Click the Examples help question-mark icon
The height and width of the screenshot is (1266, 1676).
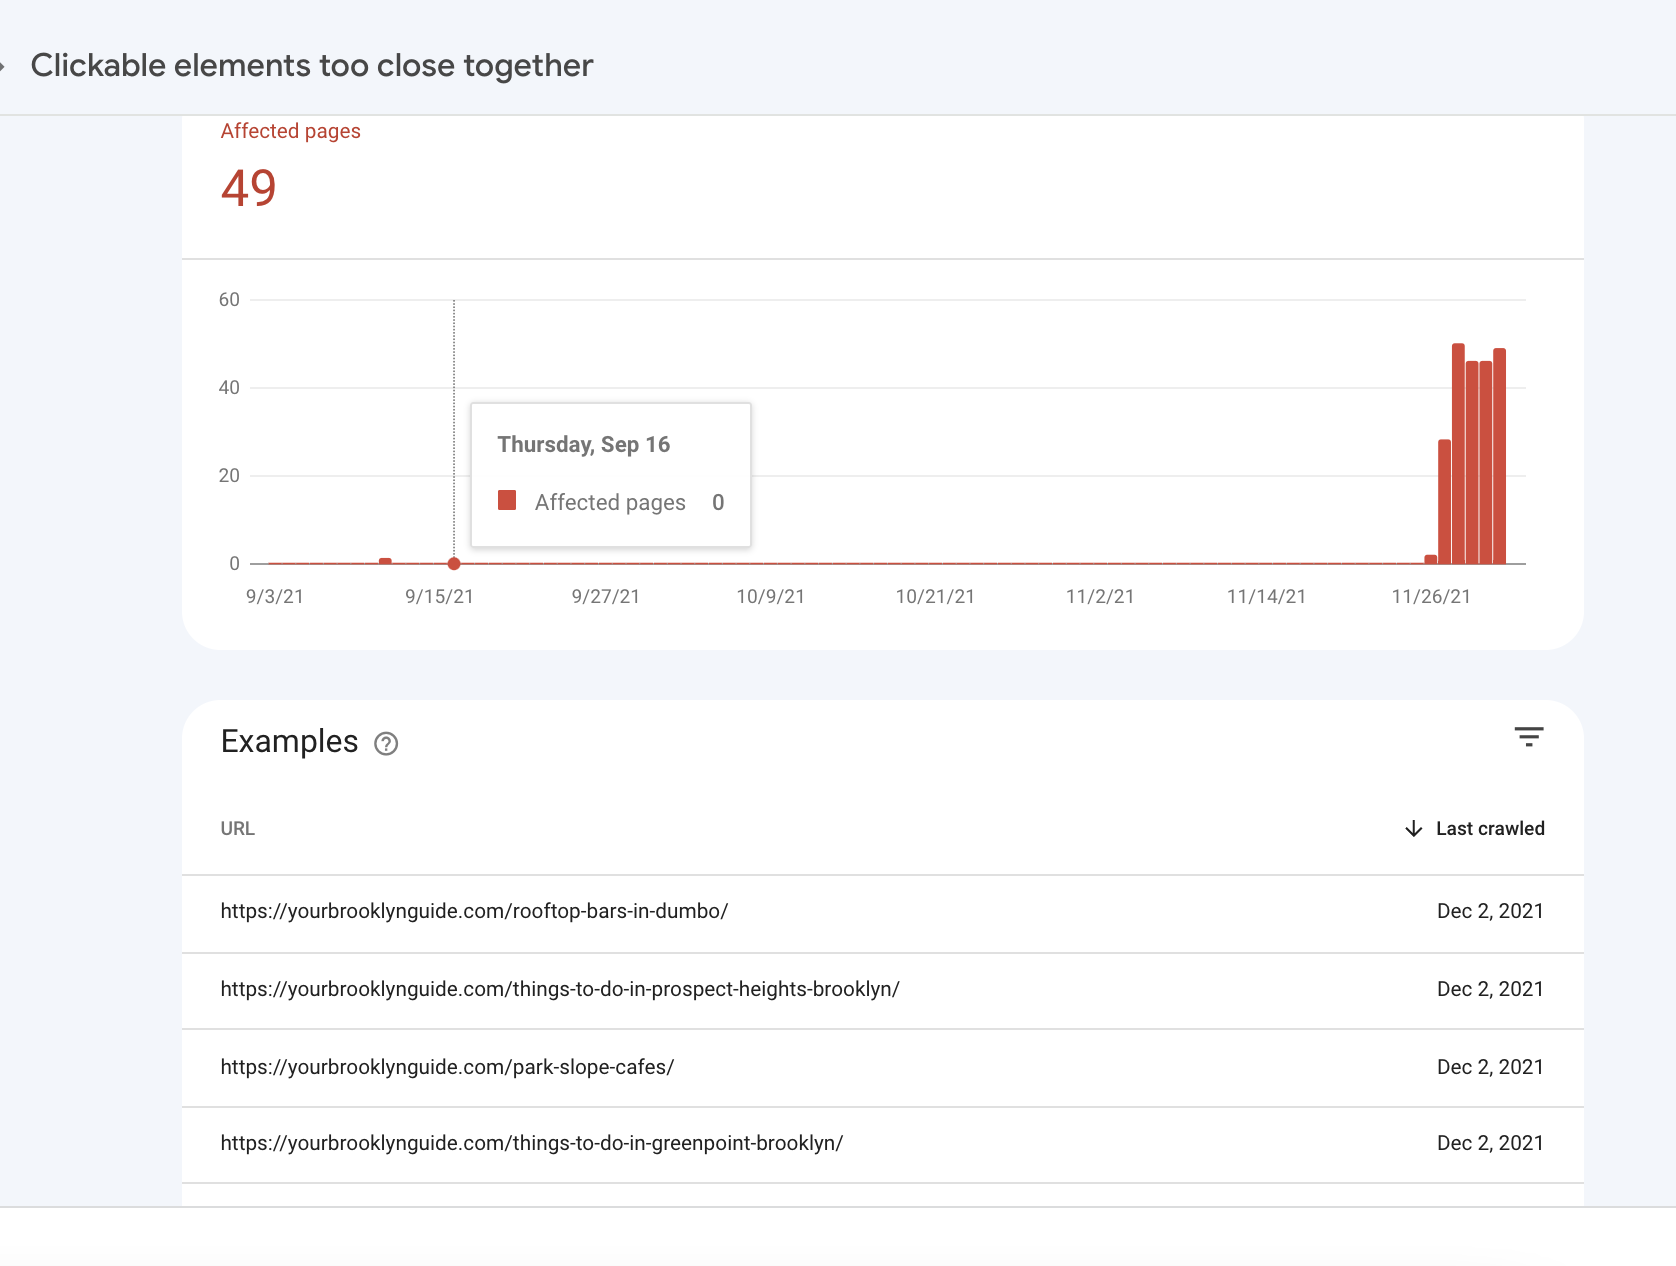point(386,743)
